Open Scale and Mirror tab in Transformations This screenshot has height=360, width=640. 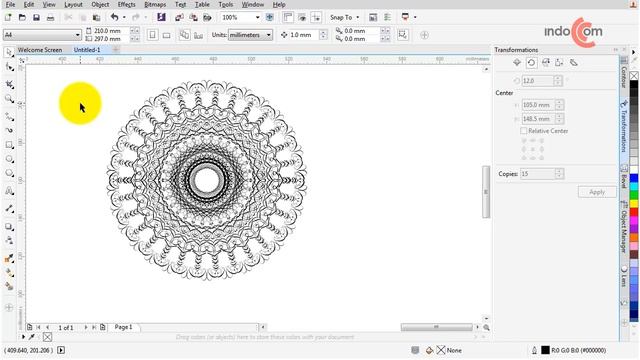pyautogui.click(x=545, y=62)
